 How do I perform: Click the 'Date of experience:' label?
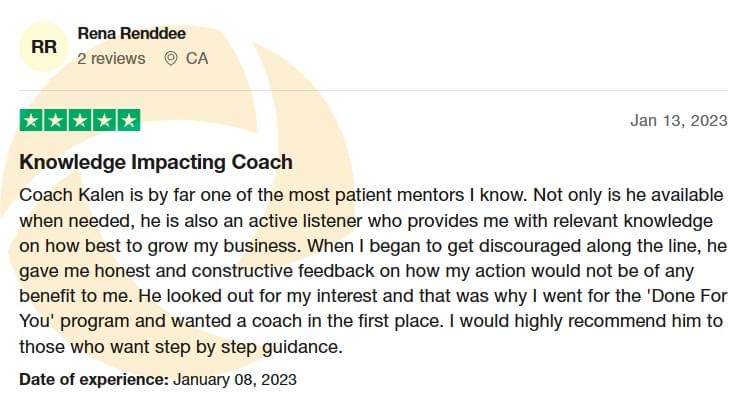coord(94,379)
